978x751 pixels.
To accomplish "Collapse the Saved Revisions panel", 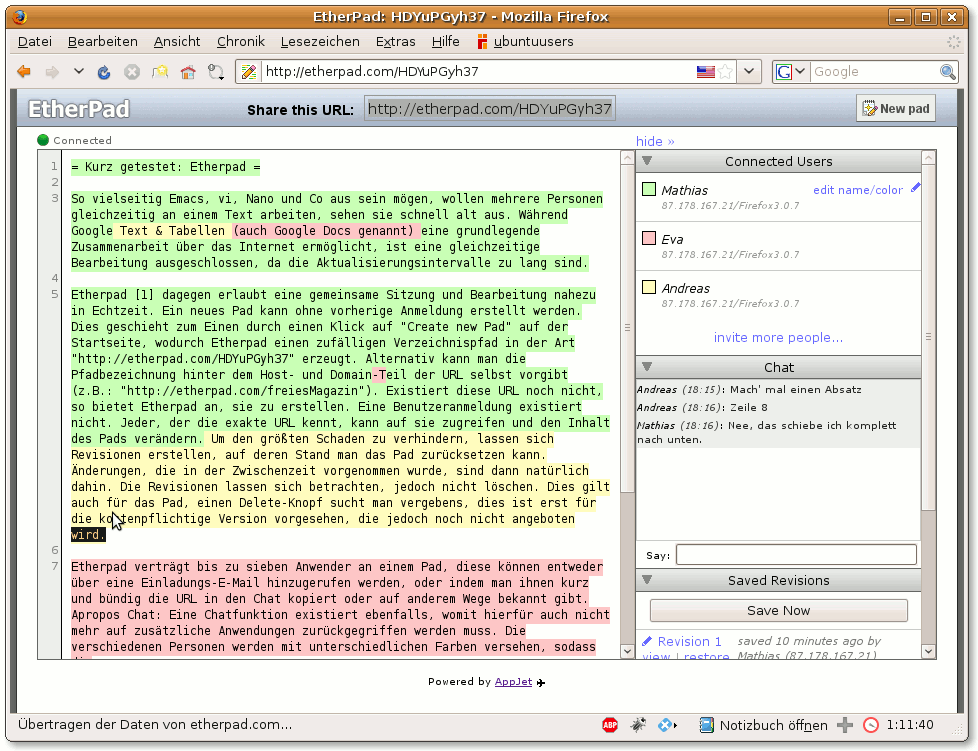I will click(647, 580).
